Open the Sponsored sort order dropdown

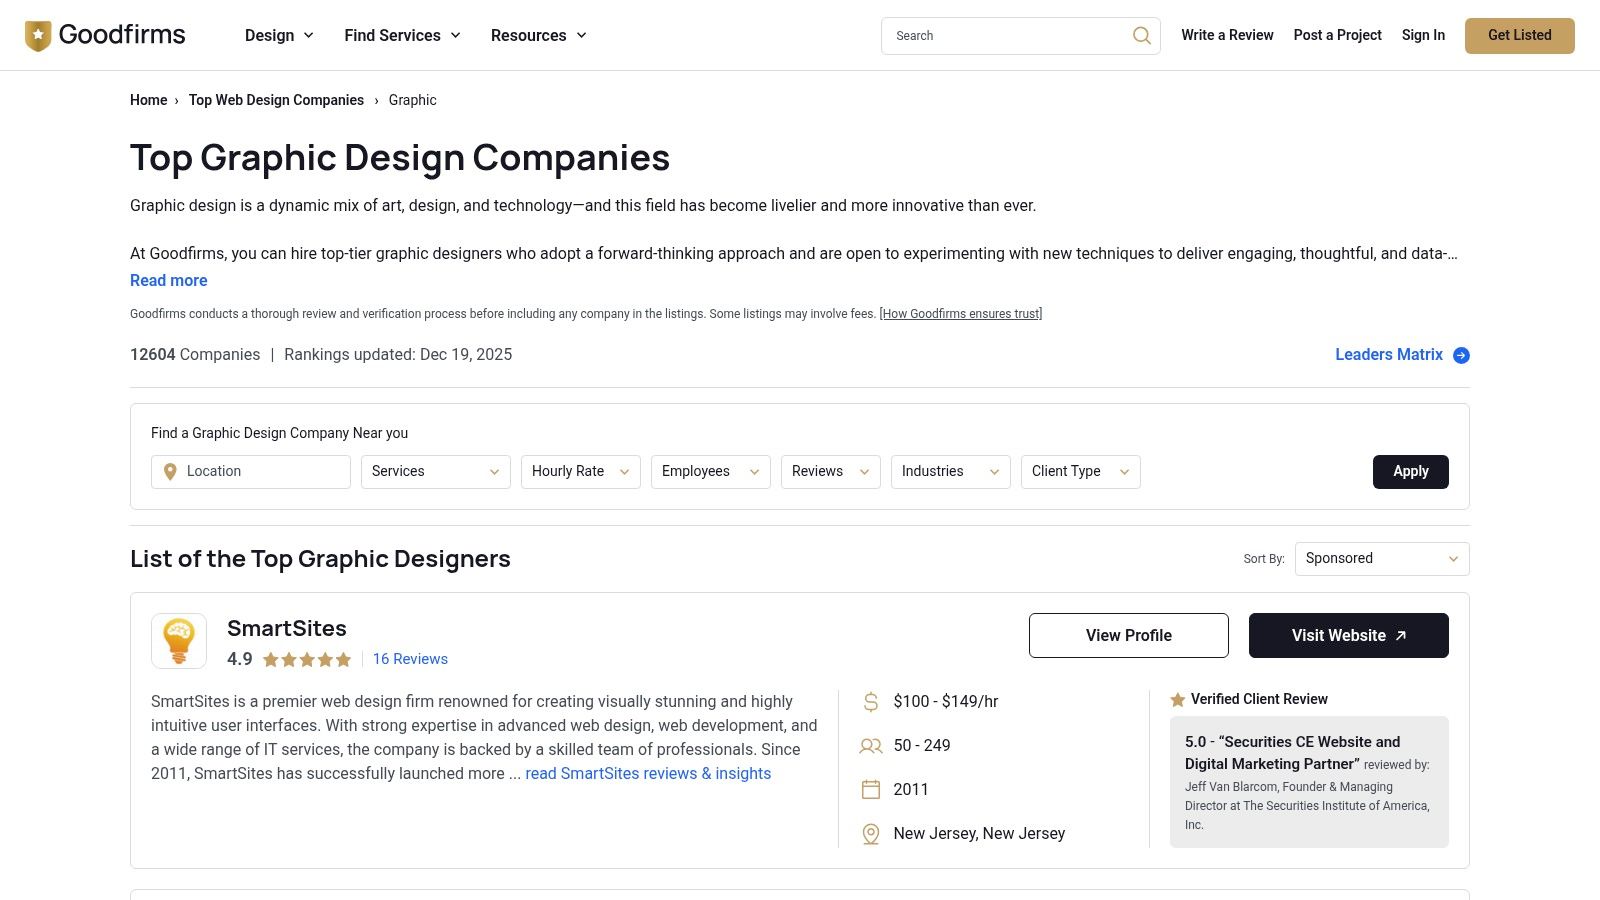(1381, 558)
